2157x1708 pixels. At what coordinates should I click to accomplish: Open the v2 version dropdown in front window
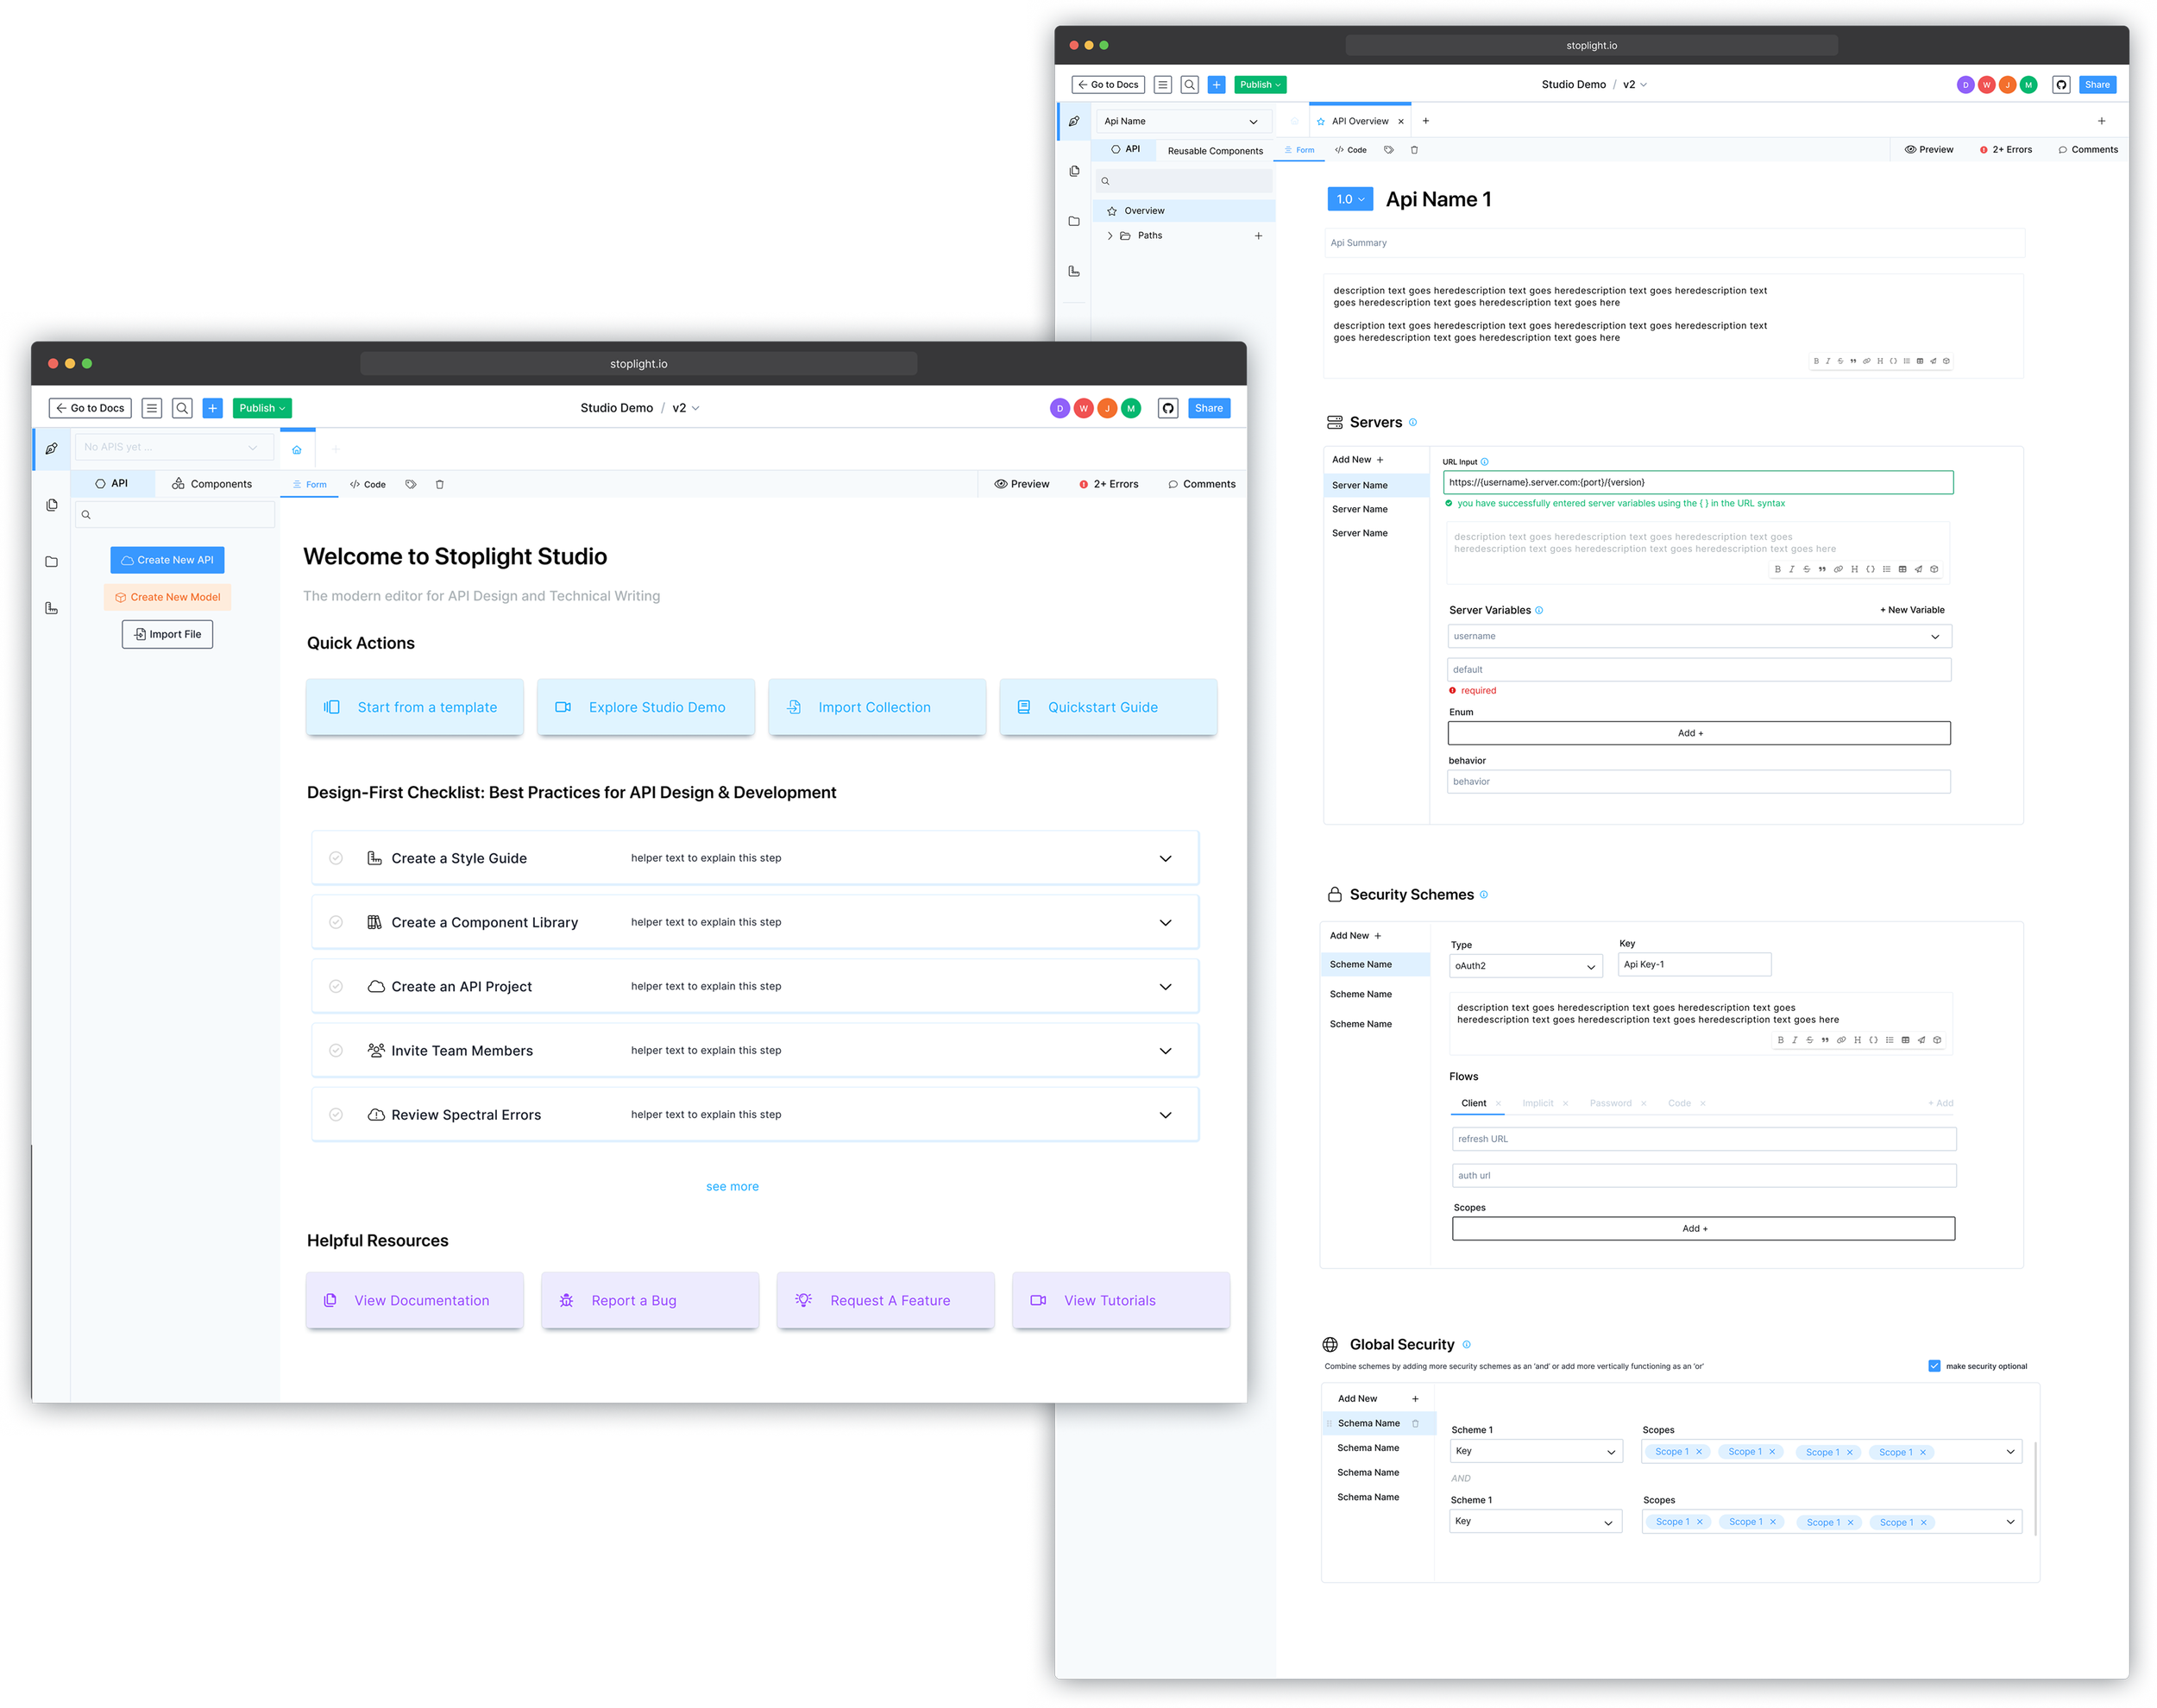tap(686, 408)
